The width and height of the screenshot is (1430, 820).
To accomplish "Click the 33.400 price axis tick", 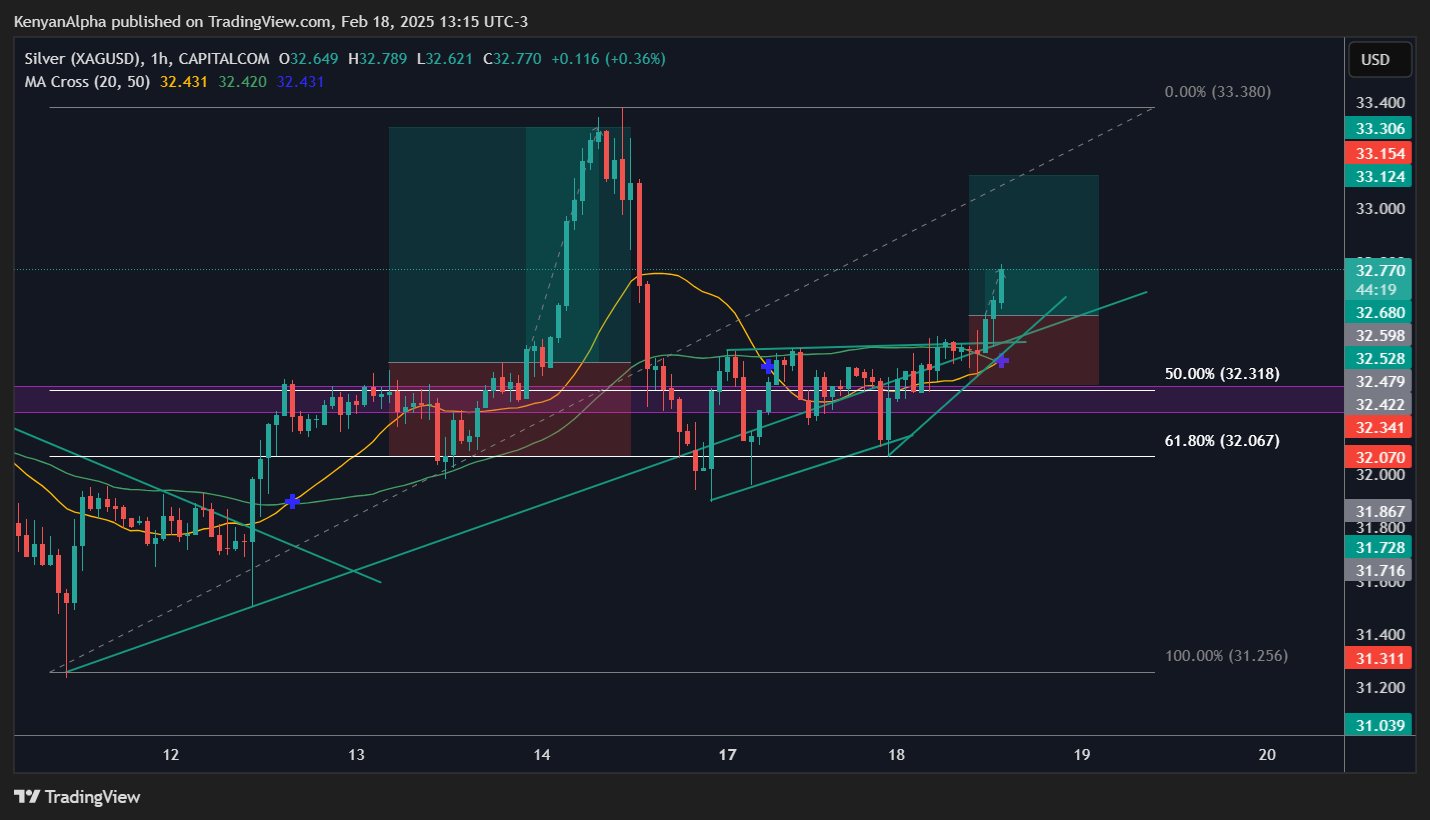I will tap(1380, 102).
